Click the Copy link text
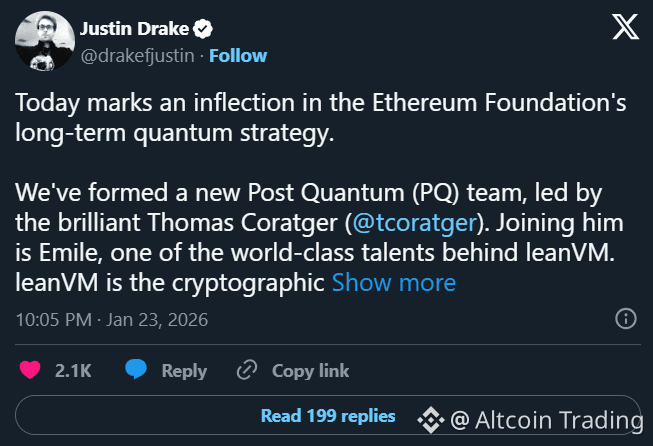Screen dimensions: 653x446 (311, 370)
